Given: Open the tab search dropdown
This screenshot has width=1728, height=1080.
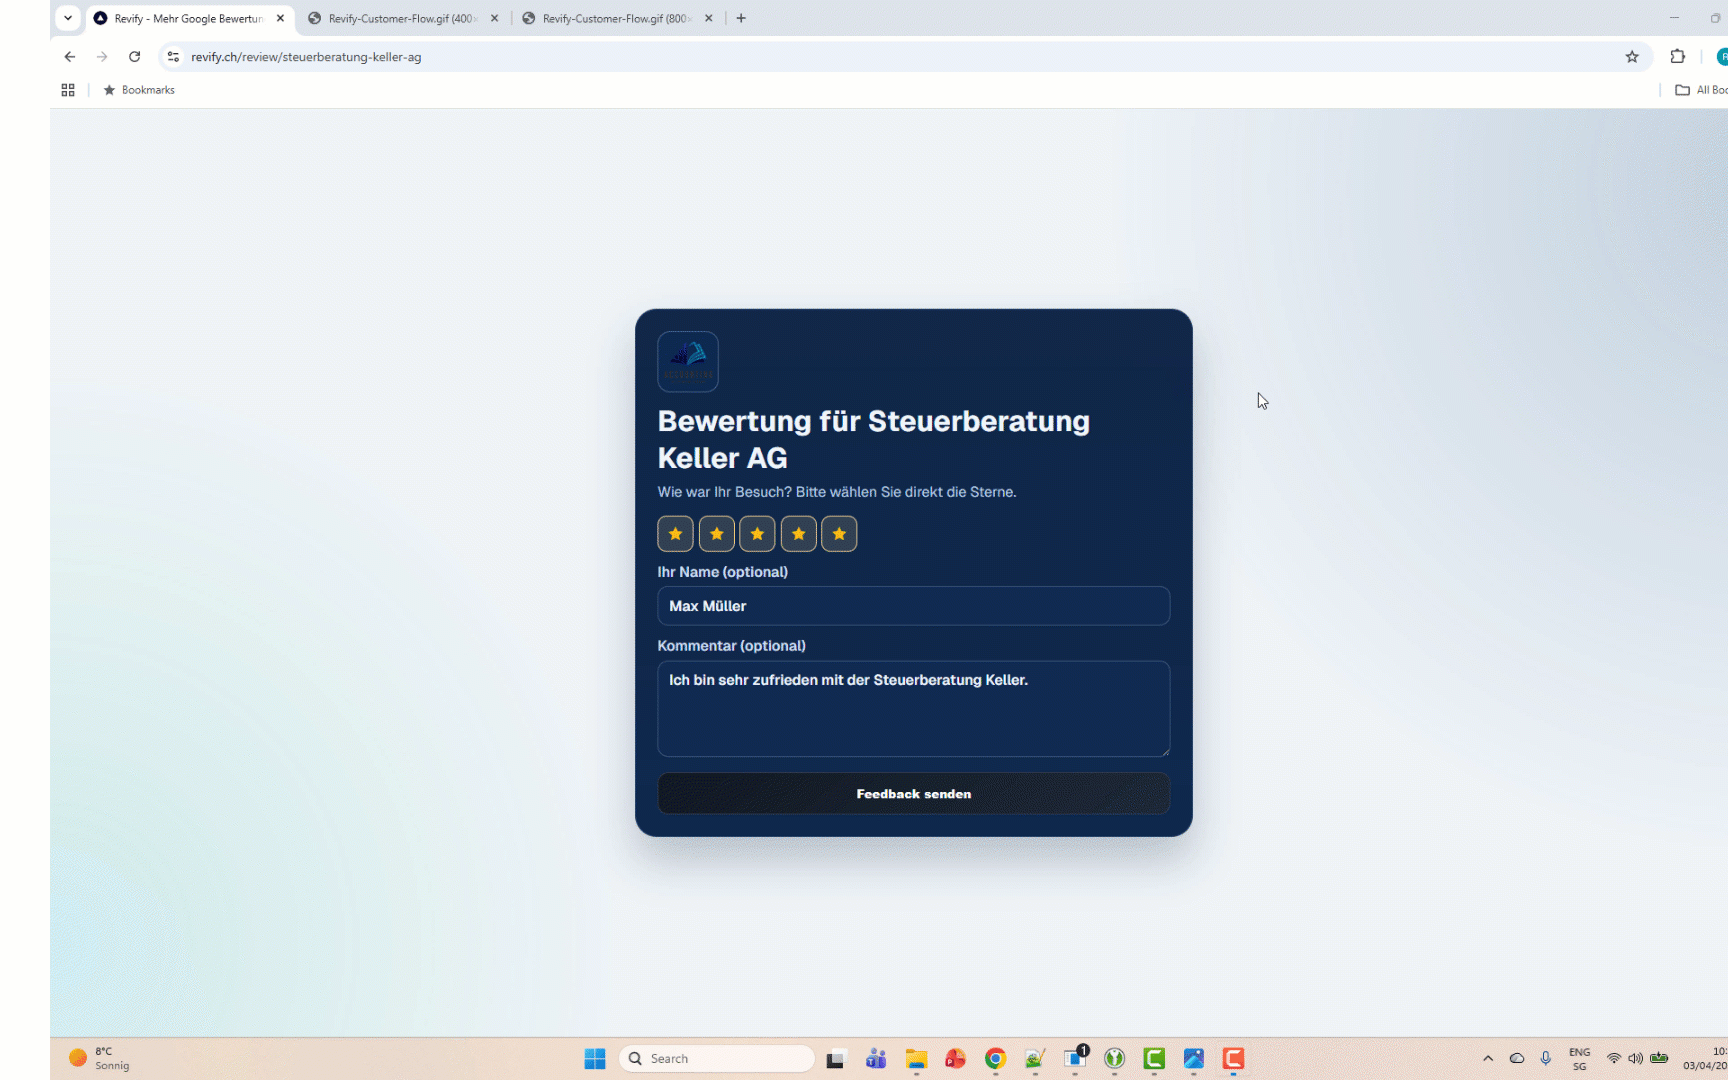Looking at the screenshot, I should tap(67, 18).
